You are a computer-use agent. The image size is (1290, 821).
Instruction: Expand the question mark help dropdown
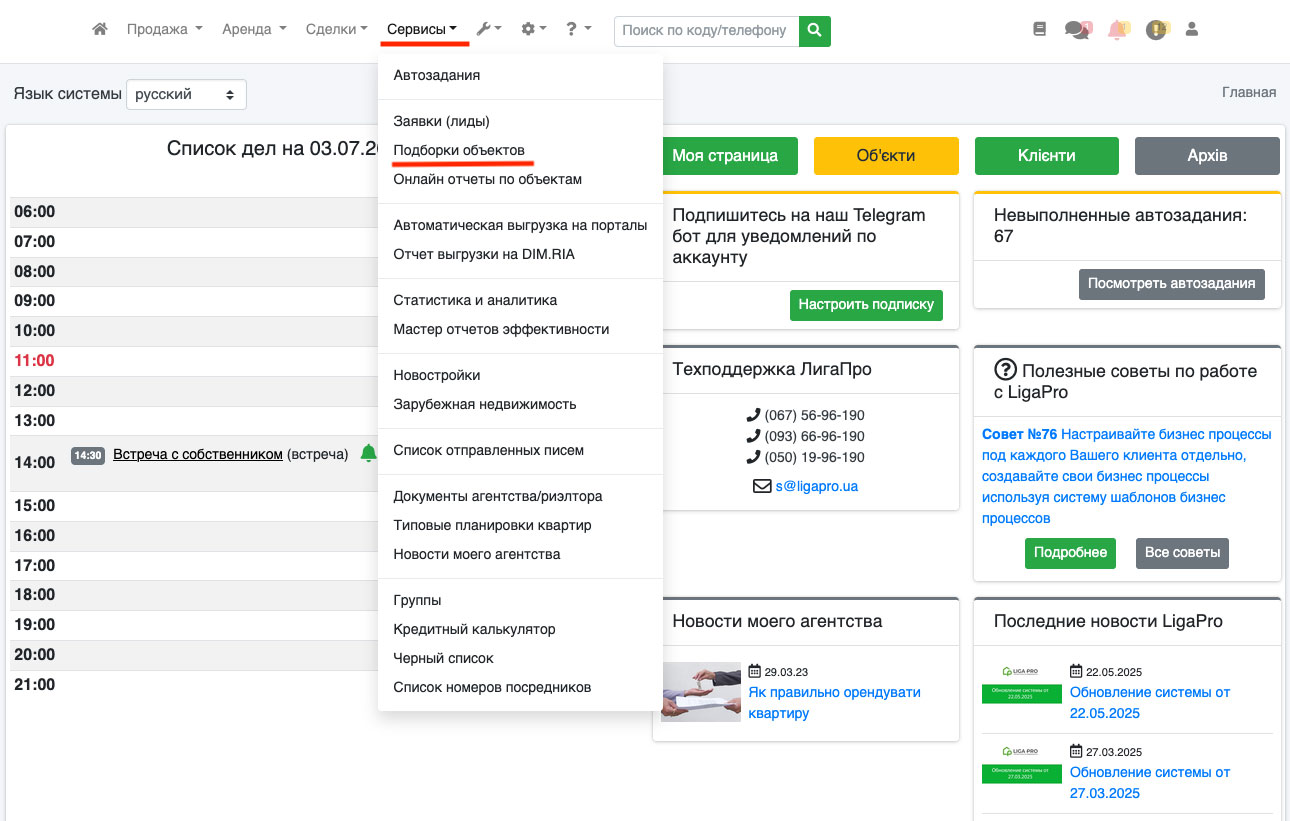click(x=578, y=30)
